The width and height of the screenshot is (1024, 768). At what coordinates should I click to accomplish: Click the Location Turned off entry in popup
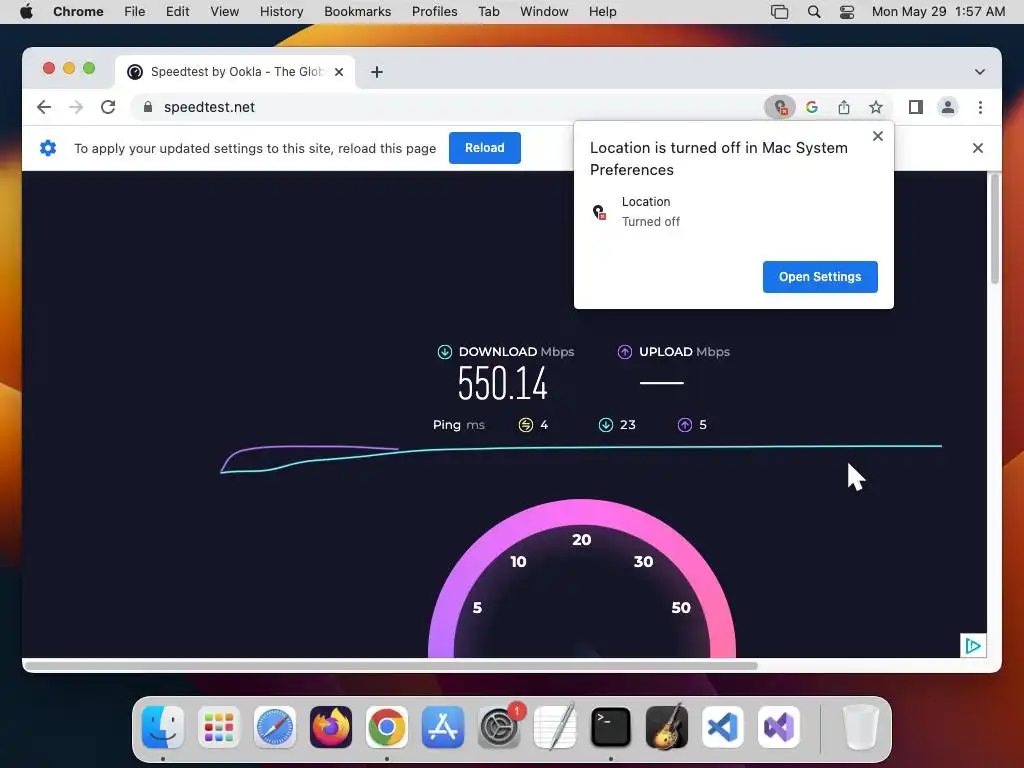[x=733, y=212]
